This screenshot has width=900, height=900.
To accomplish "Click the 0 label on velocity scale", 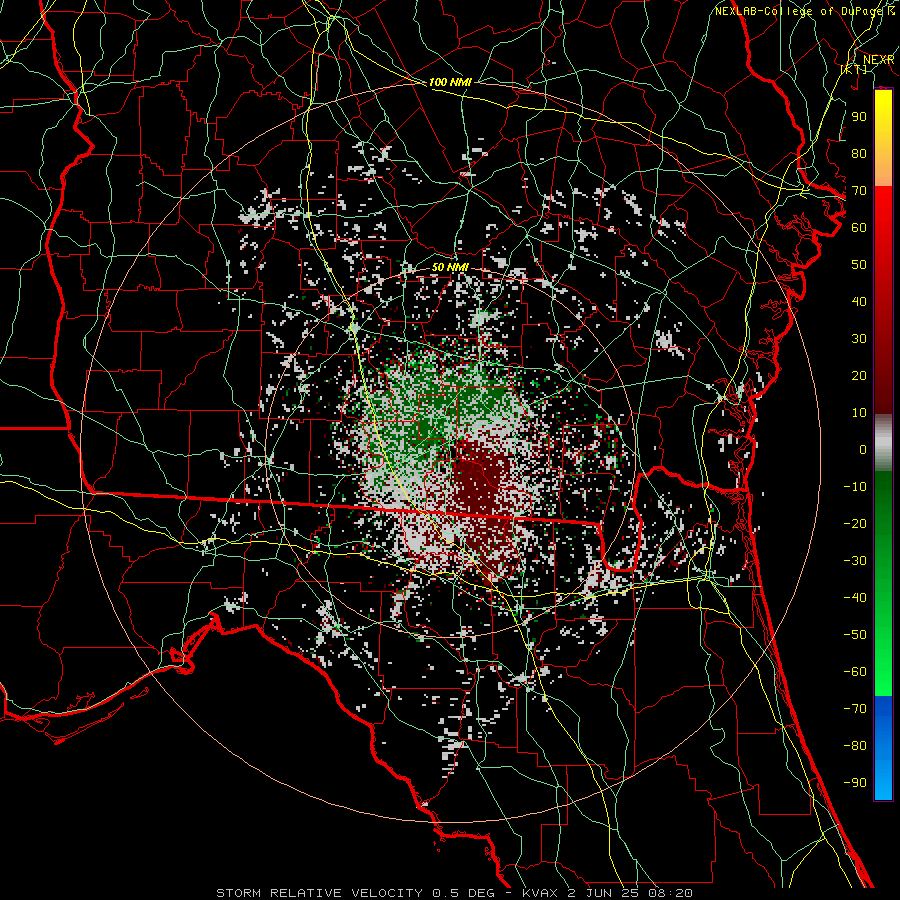I will (x=863, y=449).
